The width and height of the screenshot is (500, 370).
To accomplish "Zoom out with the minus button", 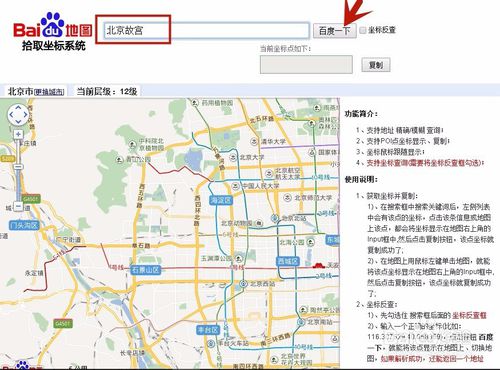I will pyautogui.click(x=18, y=207).
